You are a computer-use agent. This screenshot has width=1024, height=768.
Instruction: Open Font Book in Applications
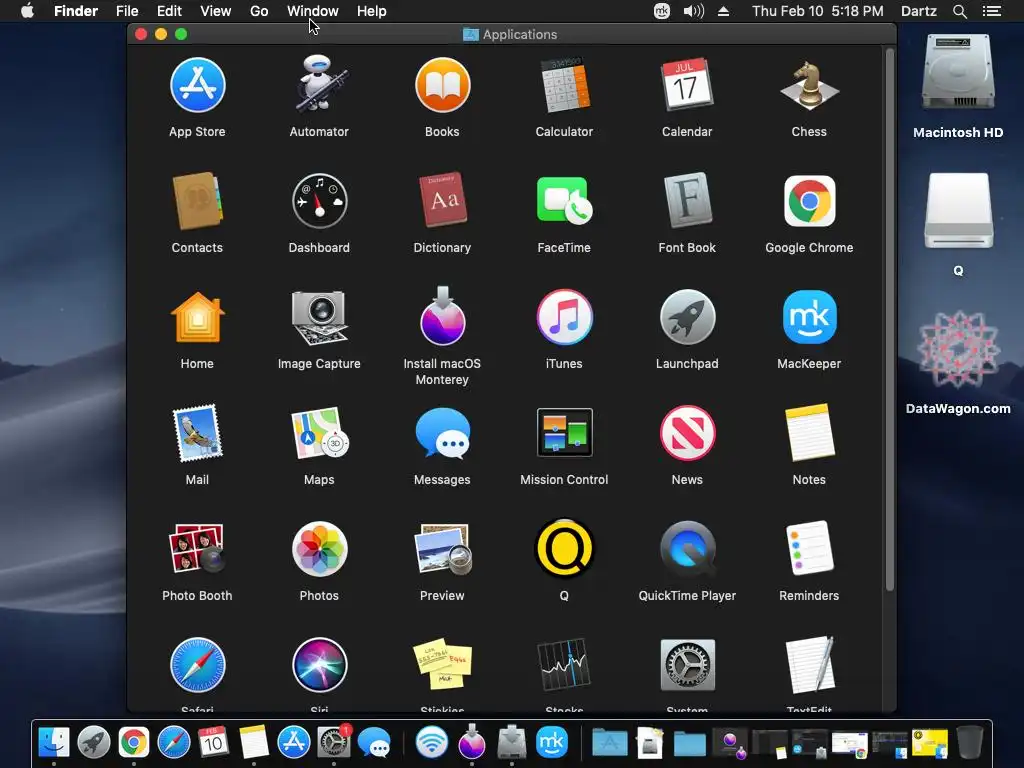(687, 200)
